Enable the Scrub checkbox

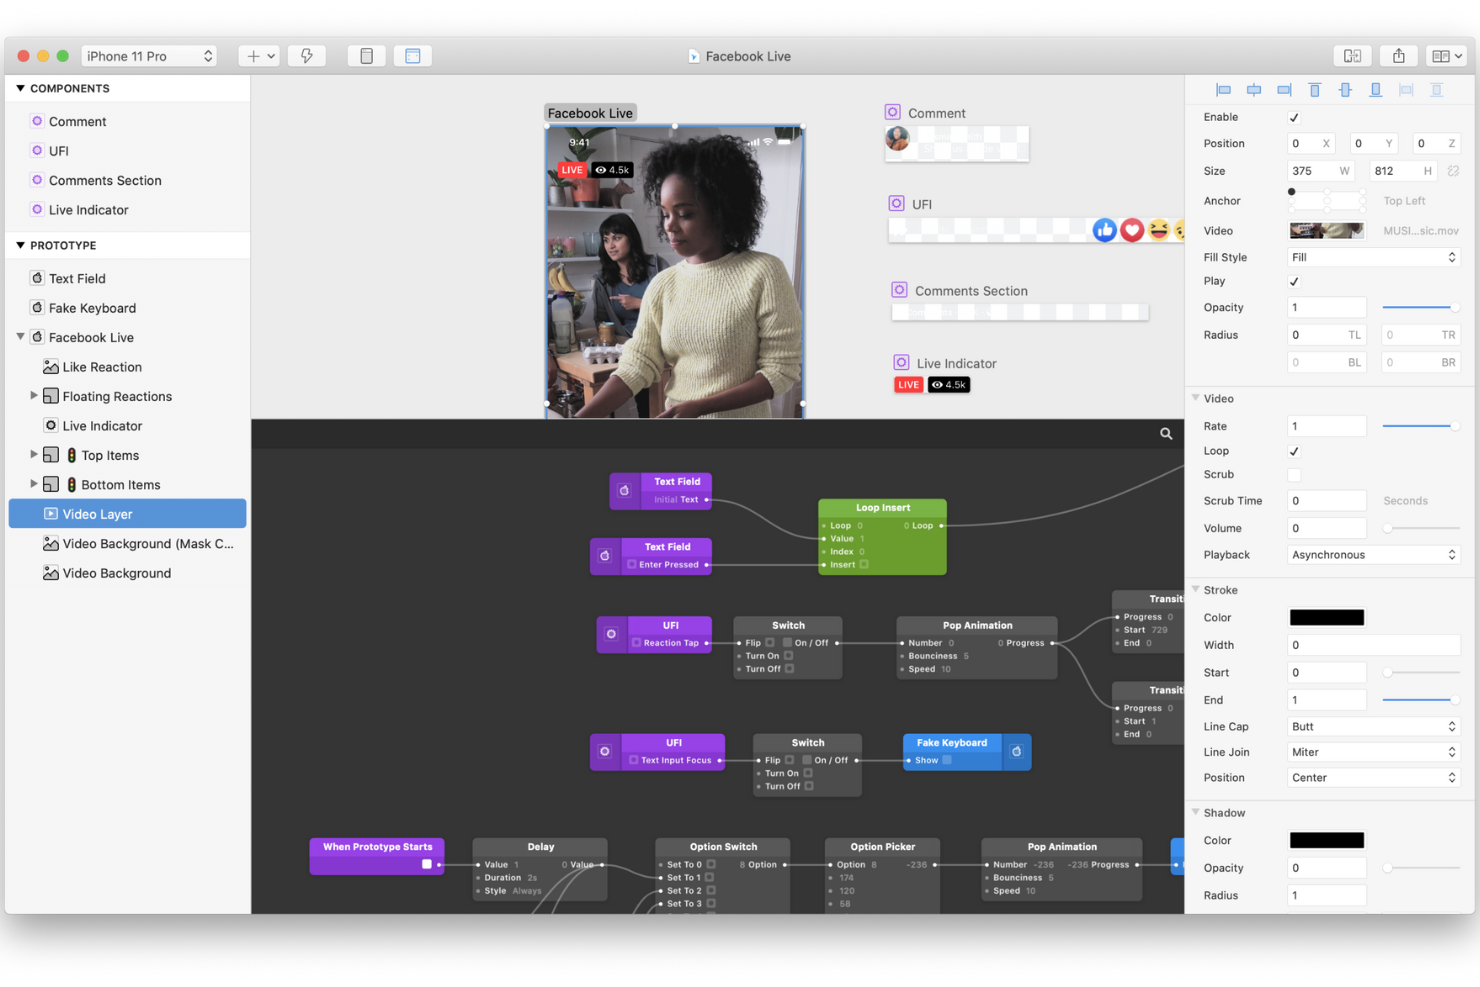[x=1294, y=475]
